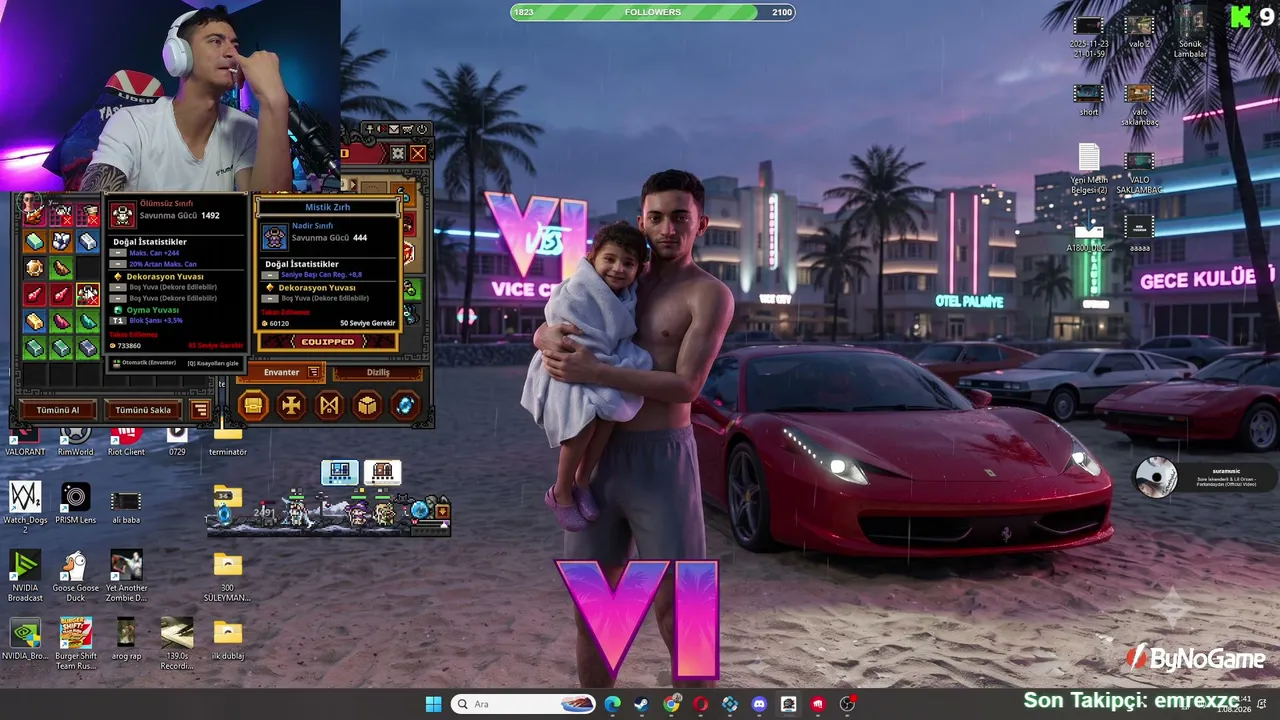Open Discord from the taskbar
1280x720 pixels.
click(x=759, y=704)
